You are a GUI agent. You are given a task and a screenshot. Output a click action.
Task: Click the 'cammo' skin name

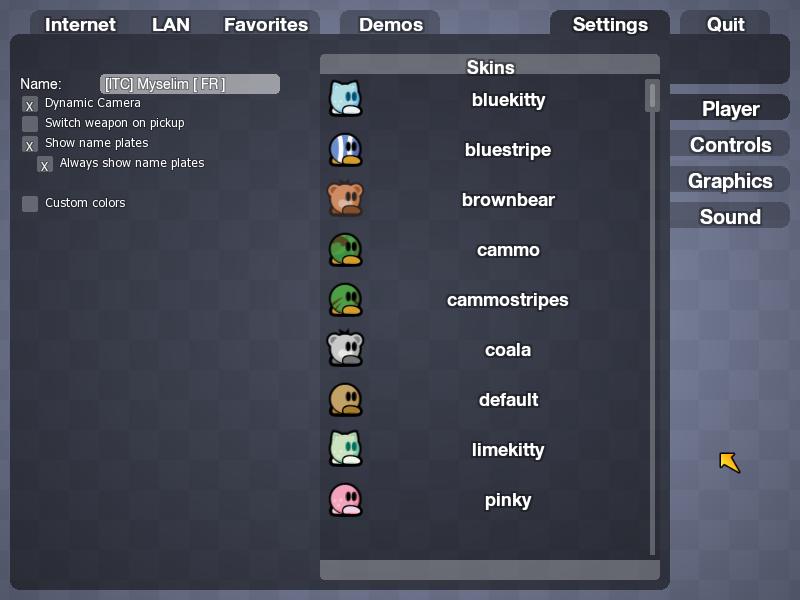pyautogui.click(x=508, y=250)
